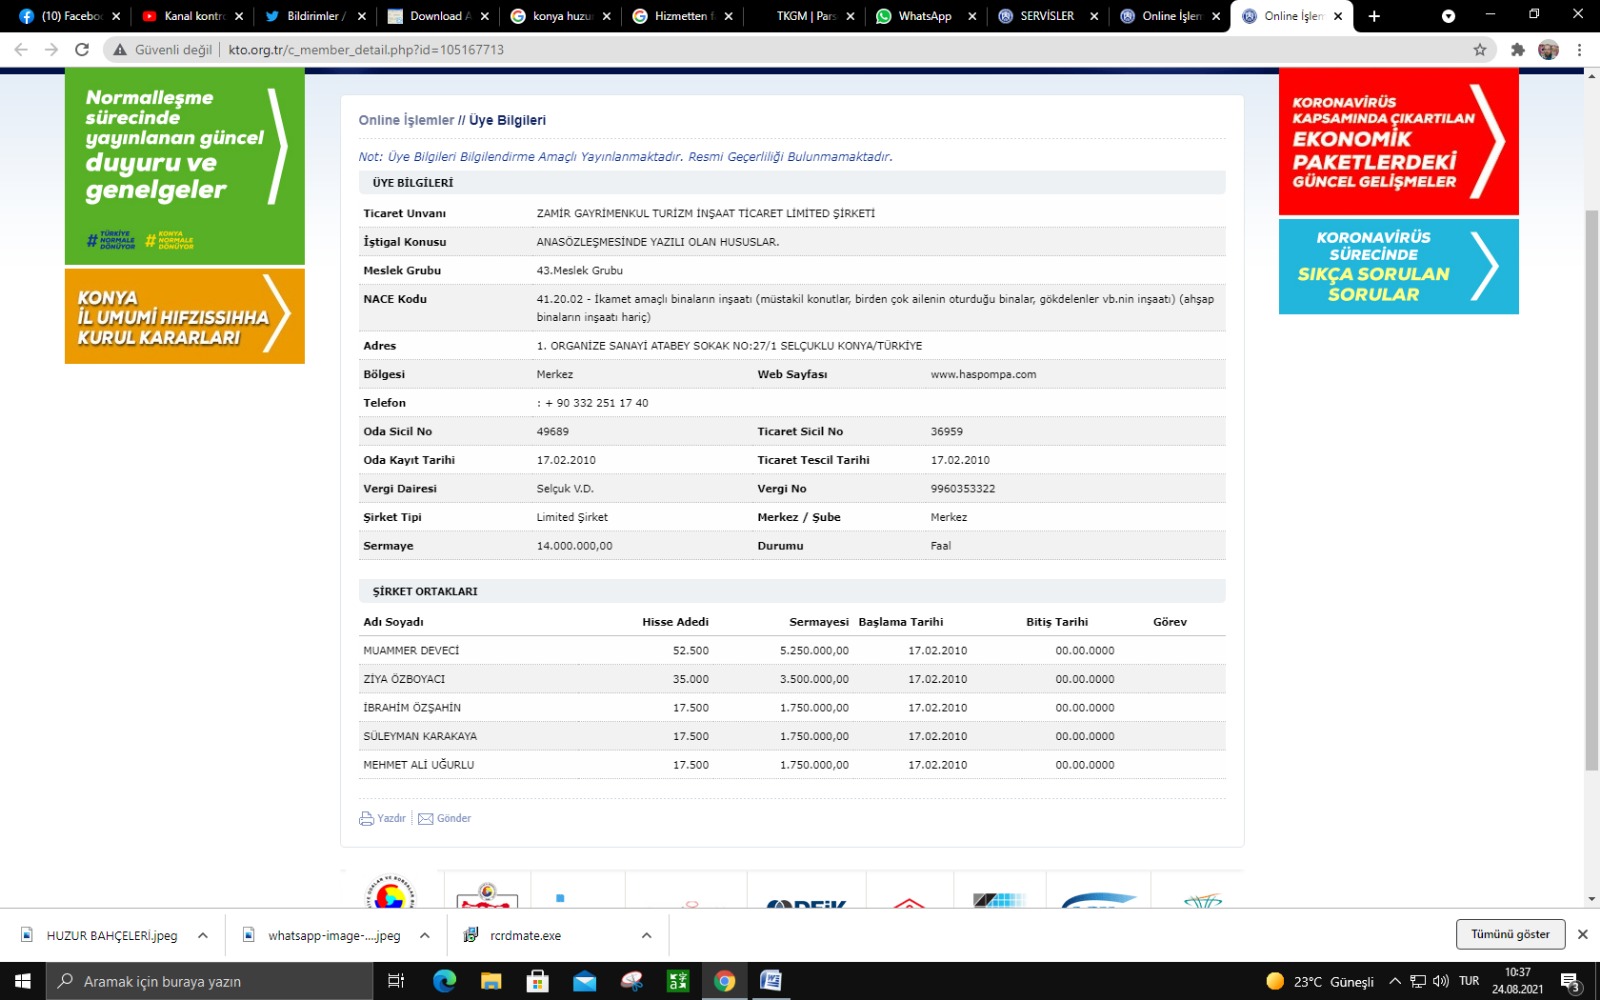Image resolution: width=1600 pixels, height=1000 pixels.
Task: Click the browser reload page icon
Action: click(x=82, y=49)
